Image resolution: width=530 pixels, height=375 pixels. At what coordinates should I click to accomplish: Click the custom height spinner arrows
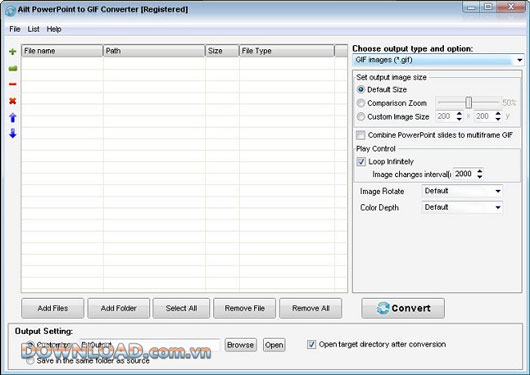click(x=498, y=116)
